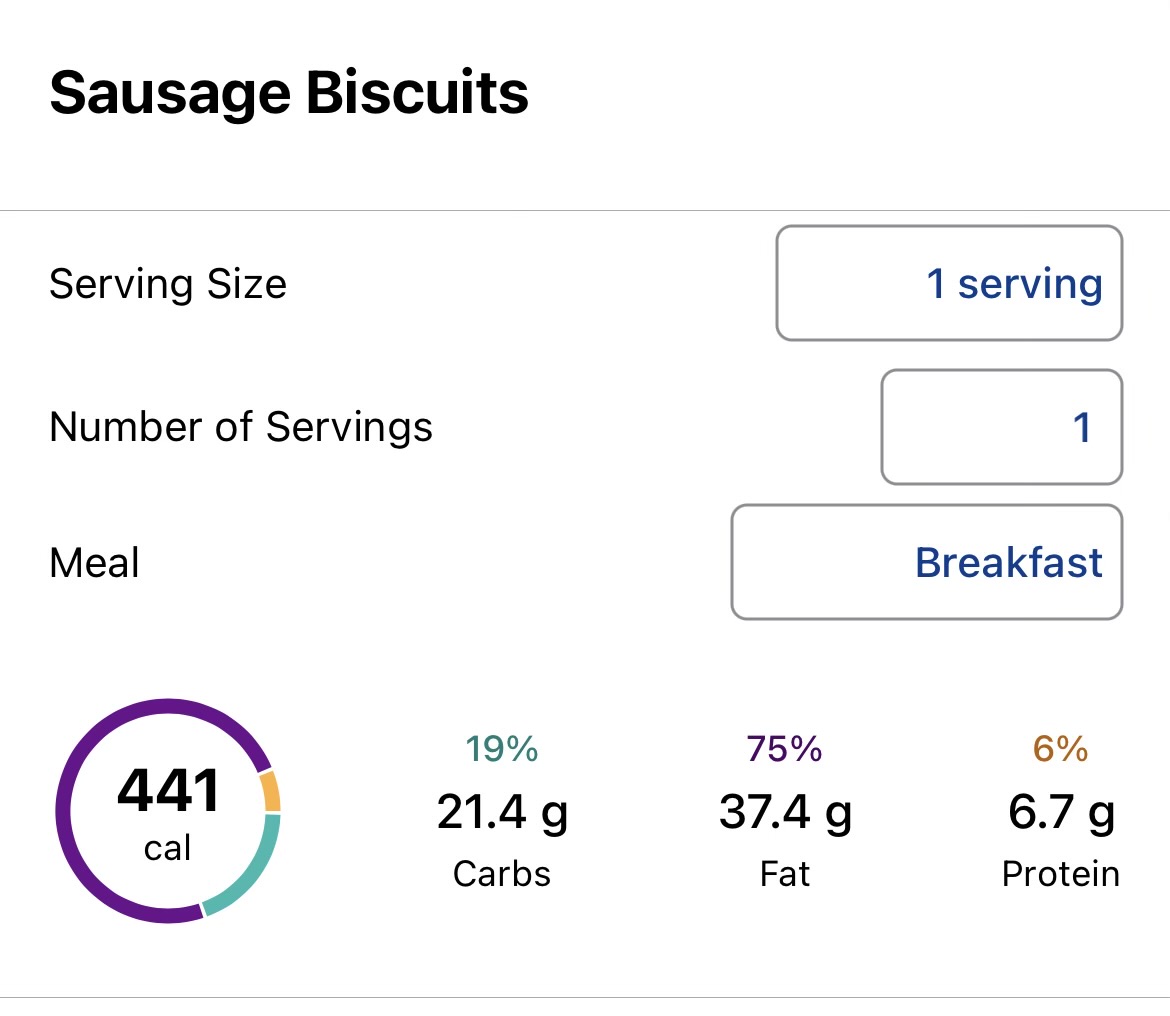This screenshot has height=1016, width=1170.
Task: Tap the 21.4 g carbs amount
Action: [x=502, y=812]
